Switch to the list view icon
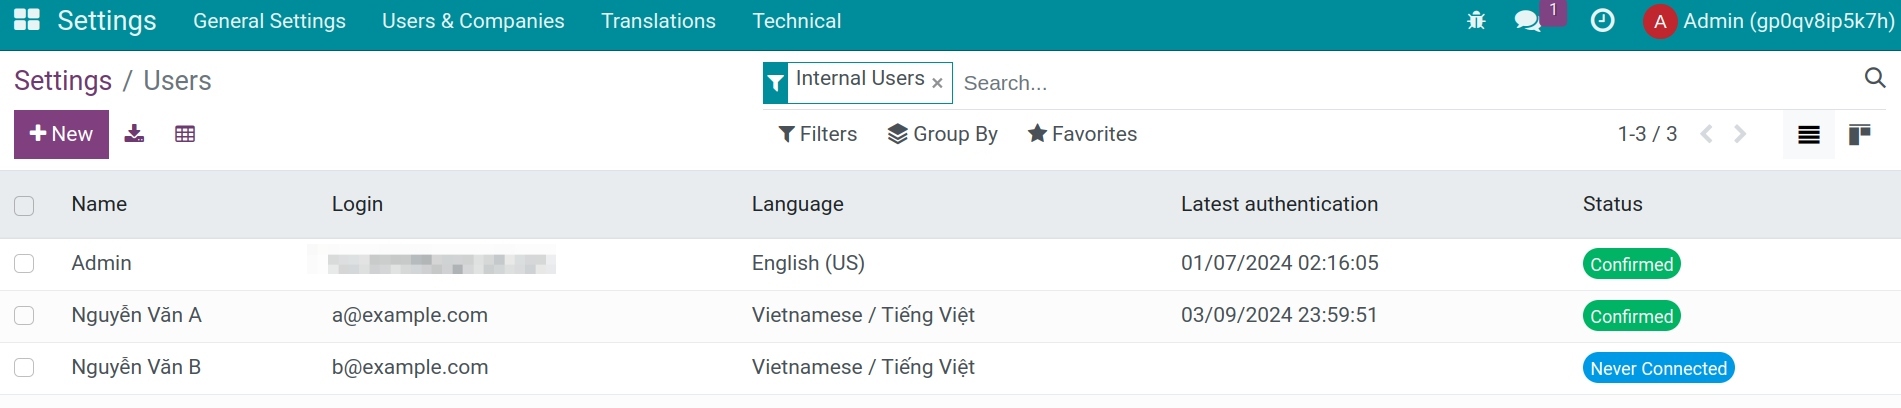The height and width of the screenshot is (408, 1901). point(1808,135)
